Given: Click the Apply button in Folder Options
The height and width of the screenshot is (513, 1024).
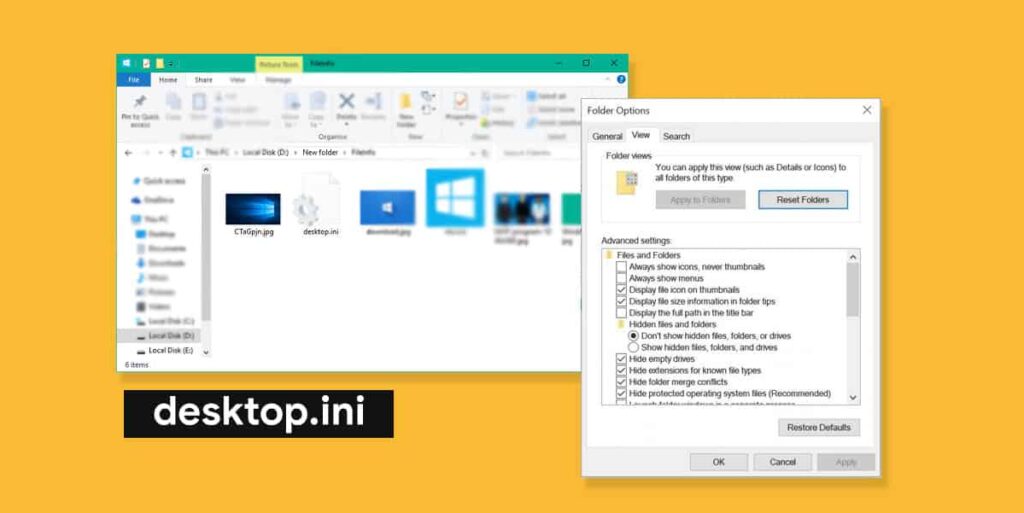Looking at the screenshot, I should pos(846,462).
